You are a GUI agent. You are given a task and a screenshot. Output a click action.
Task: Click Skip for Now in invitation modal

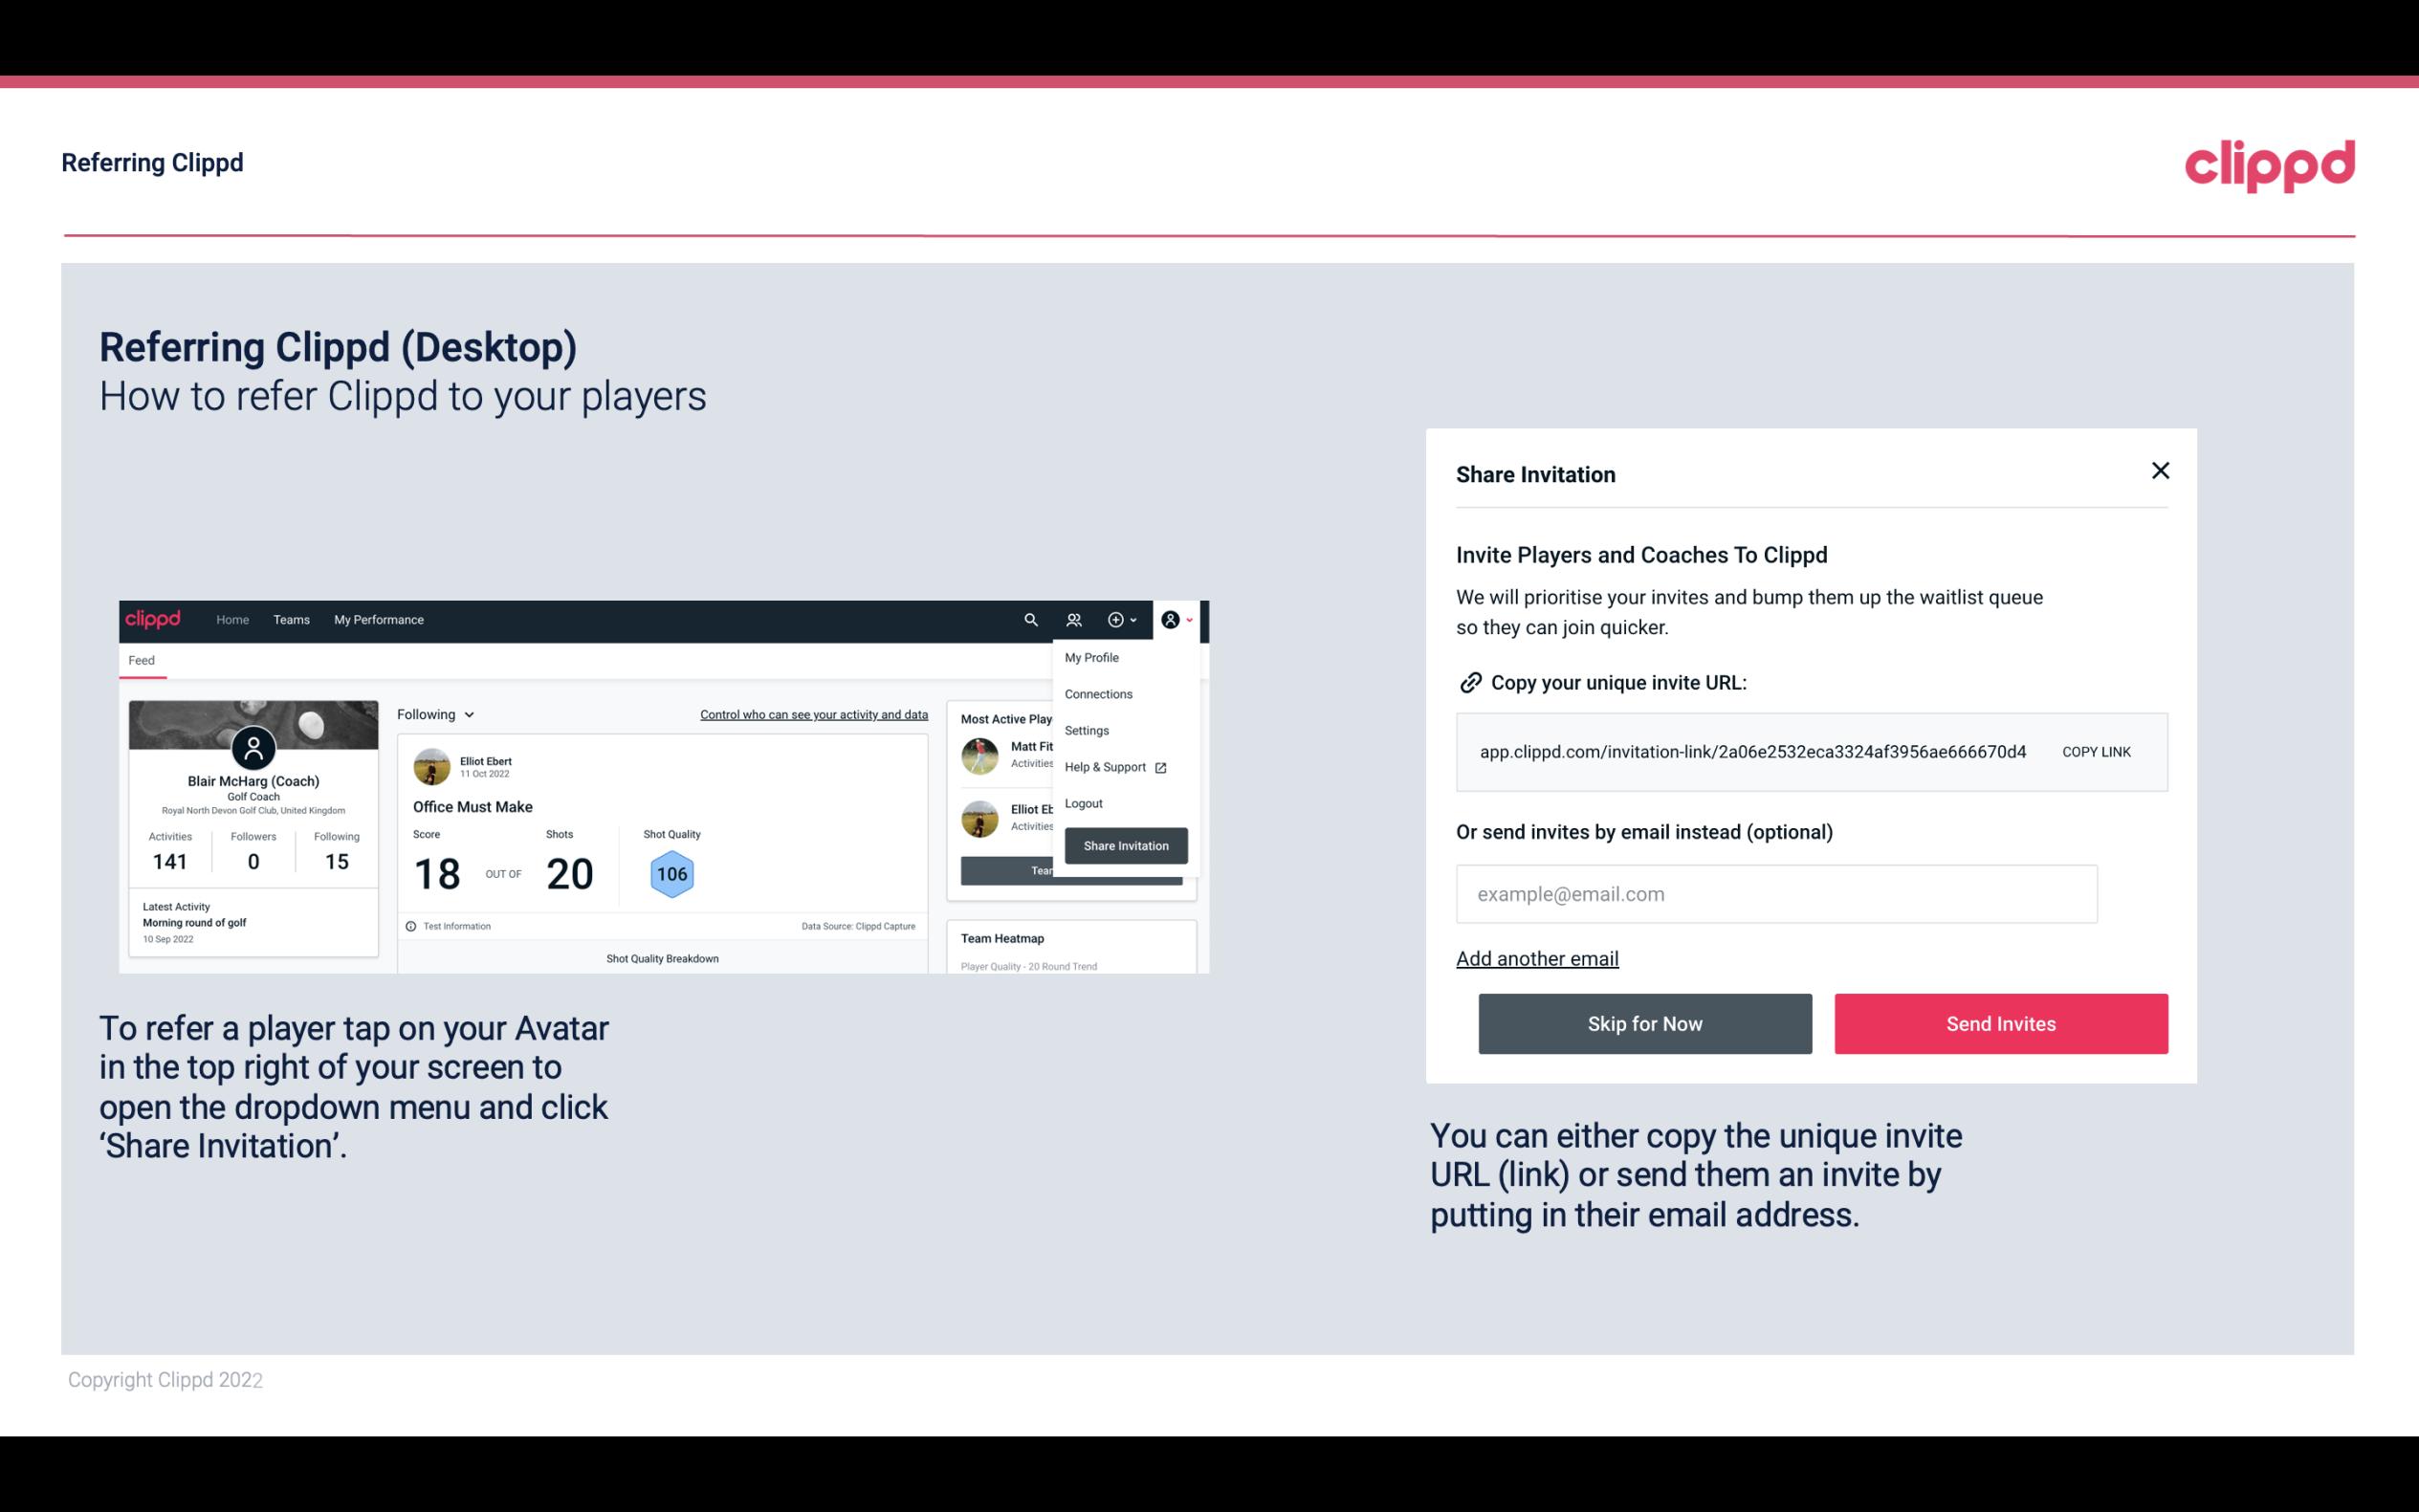click(1644, 1022)
